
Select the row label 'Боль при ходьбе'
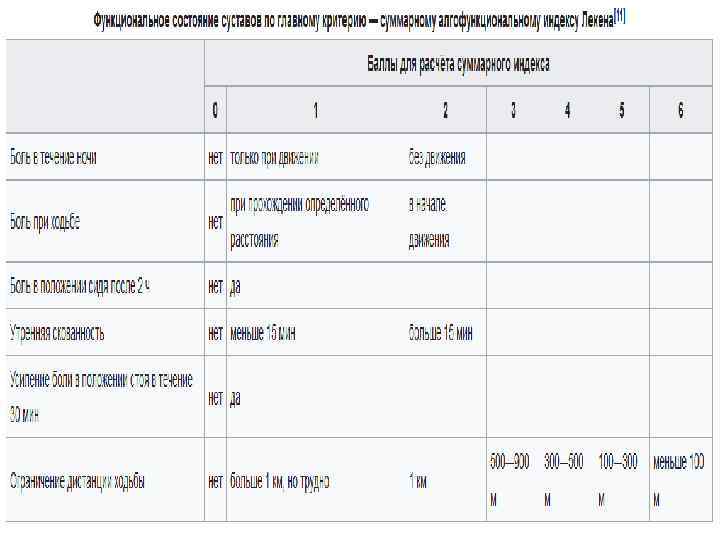[45, 222]
